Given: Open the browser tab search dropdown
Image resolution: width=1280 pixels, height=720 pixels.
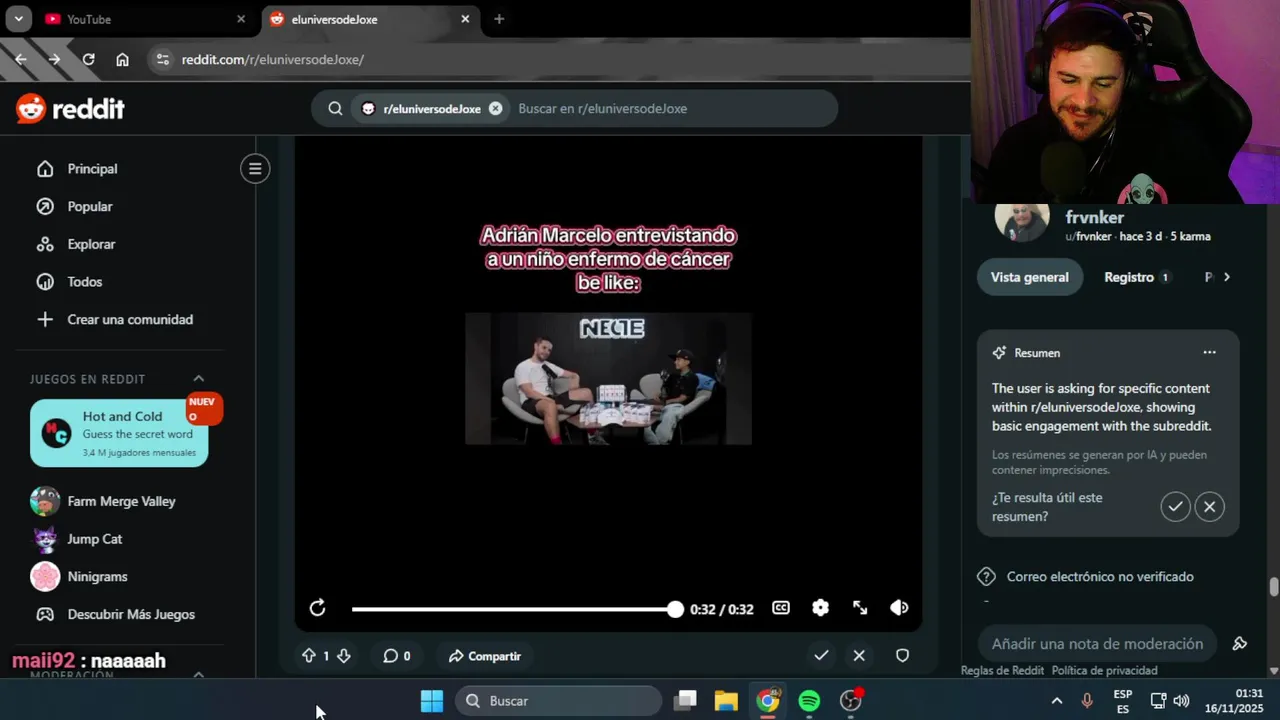Looking at the screenshot, I should 18,19.
